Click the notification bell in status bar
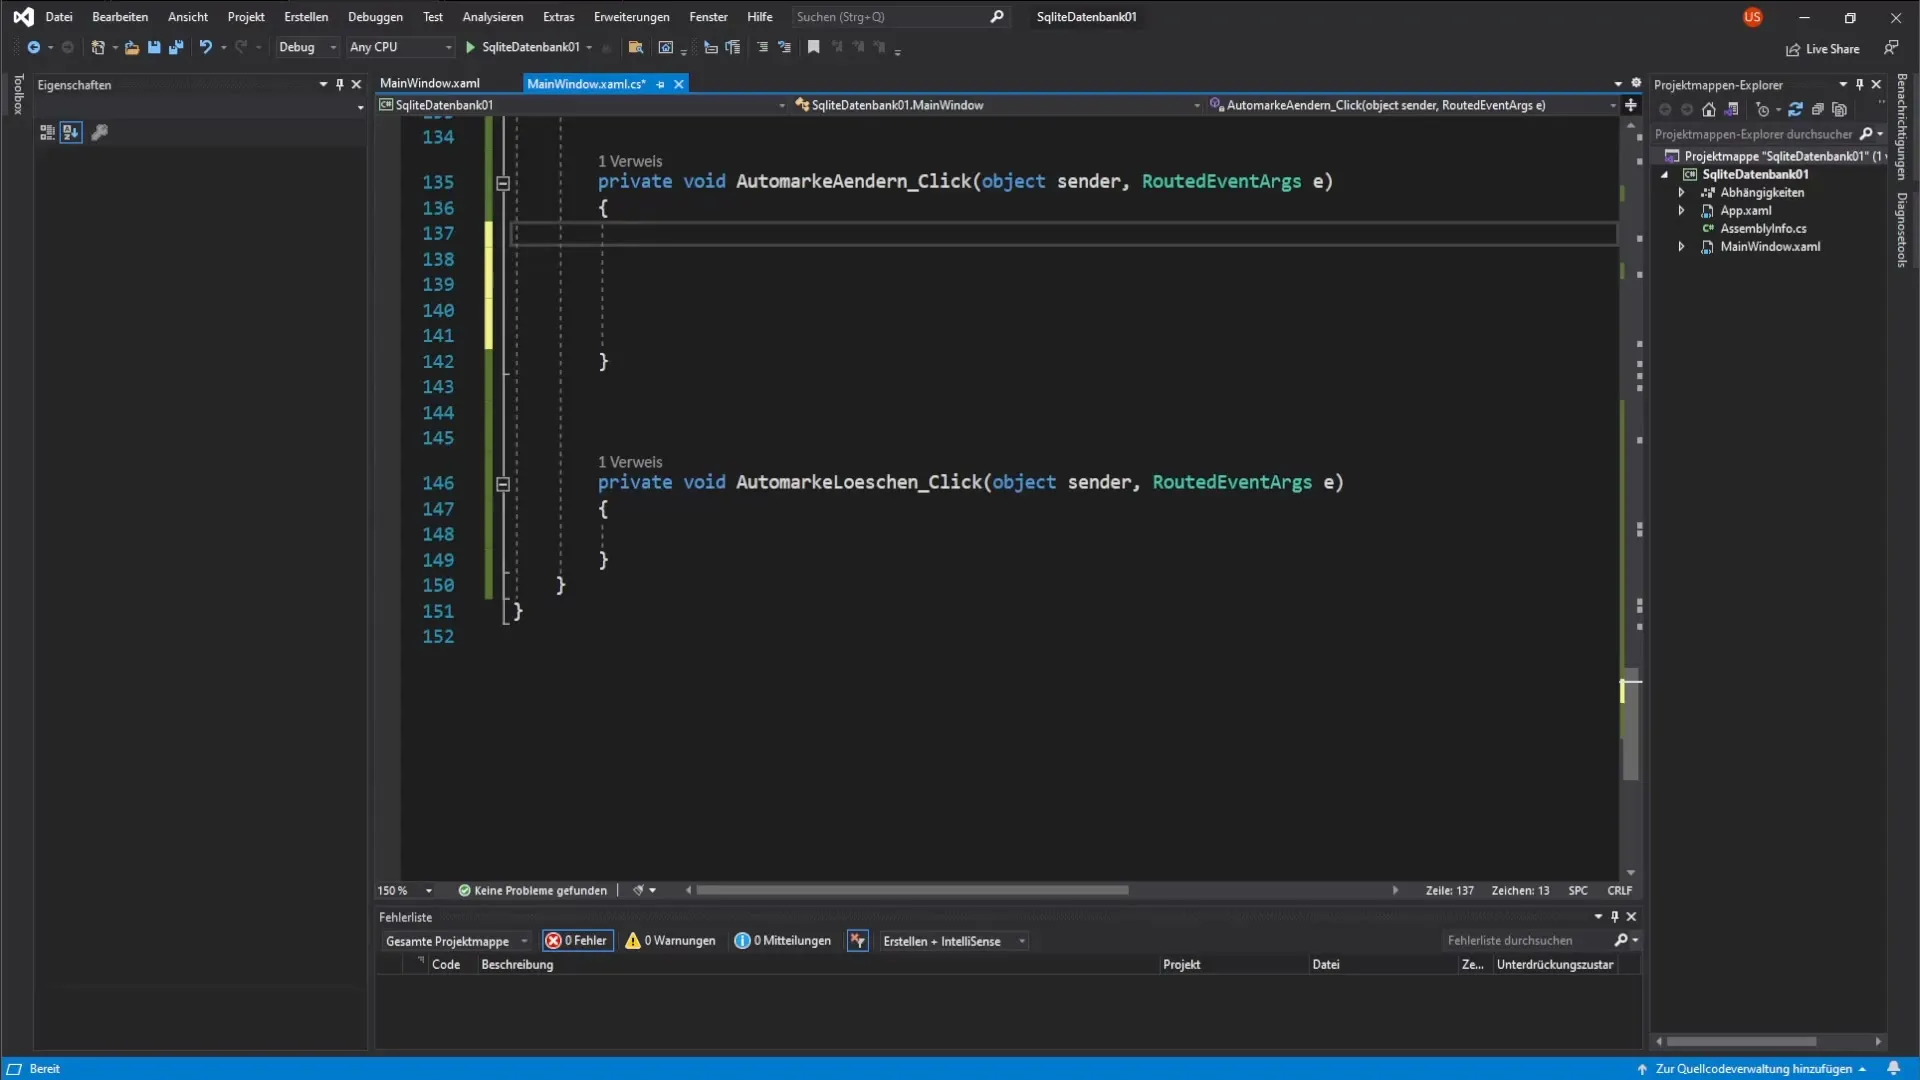Screen dimensions: 1920x1080 [1893, 1068]
